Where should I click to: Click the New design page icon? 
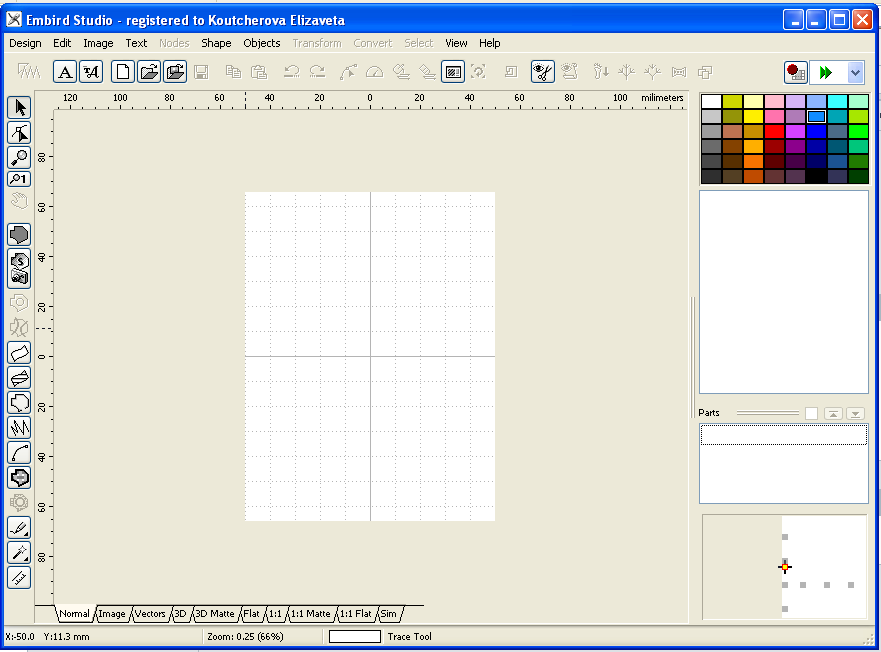[x=122, y=72]
